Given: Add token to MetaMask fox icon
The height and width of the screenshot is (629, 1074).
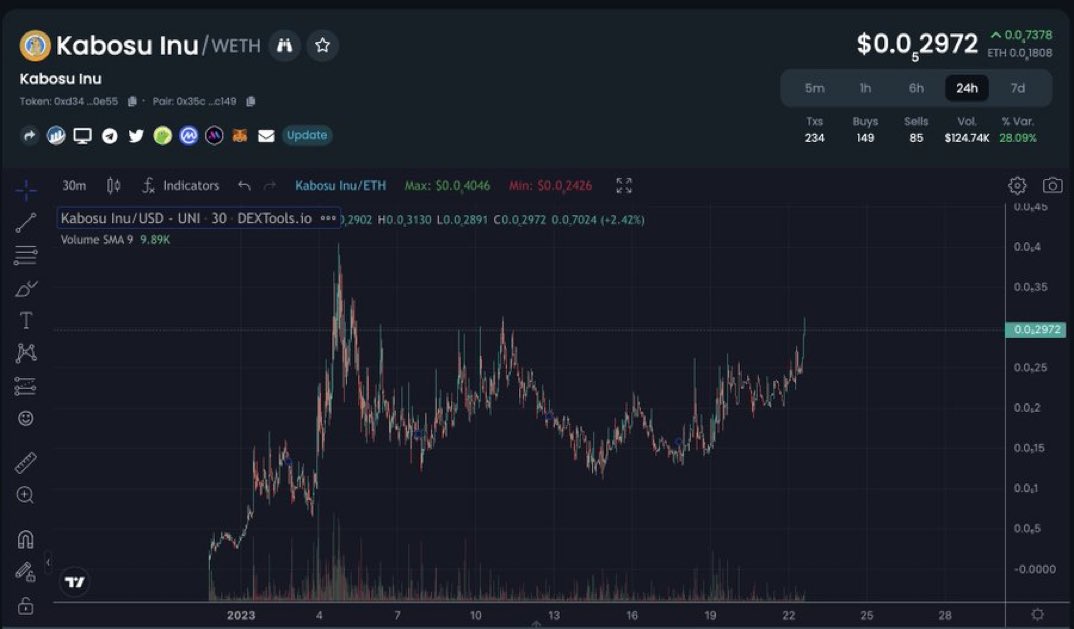Looking at the screenshot, I should tap(240, 136).
